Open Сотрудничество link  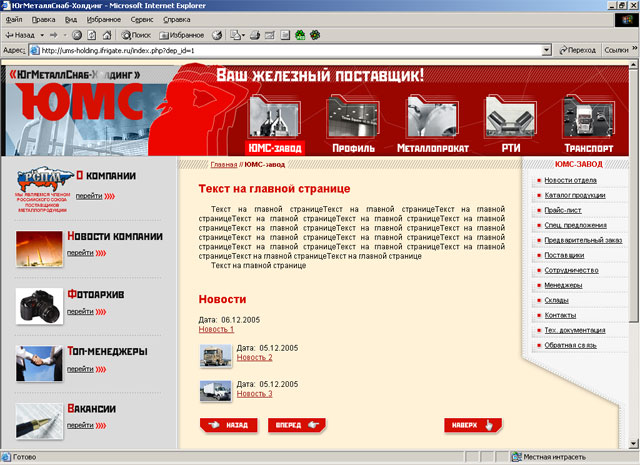point(571,270)
